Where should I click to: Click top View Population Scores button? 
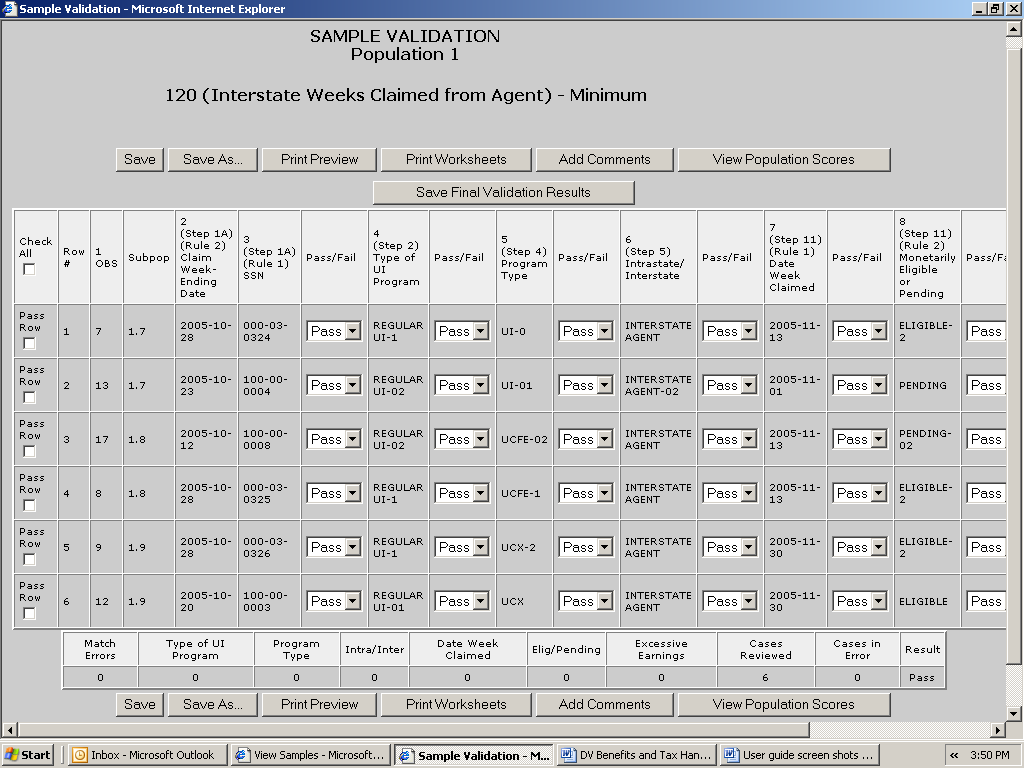783,159
